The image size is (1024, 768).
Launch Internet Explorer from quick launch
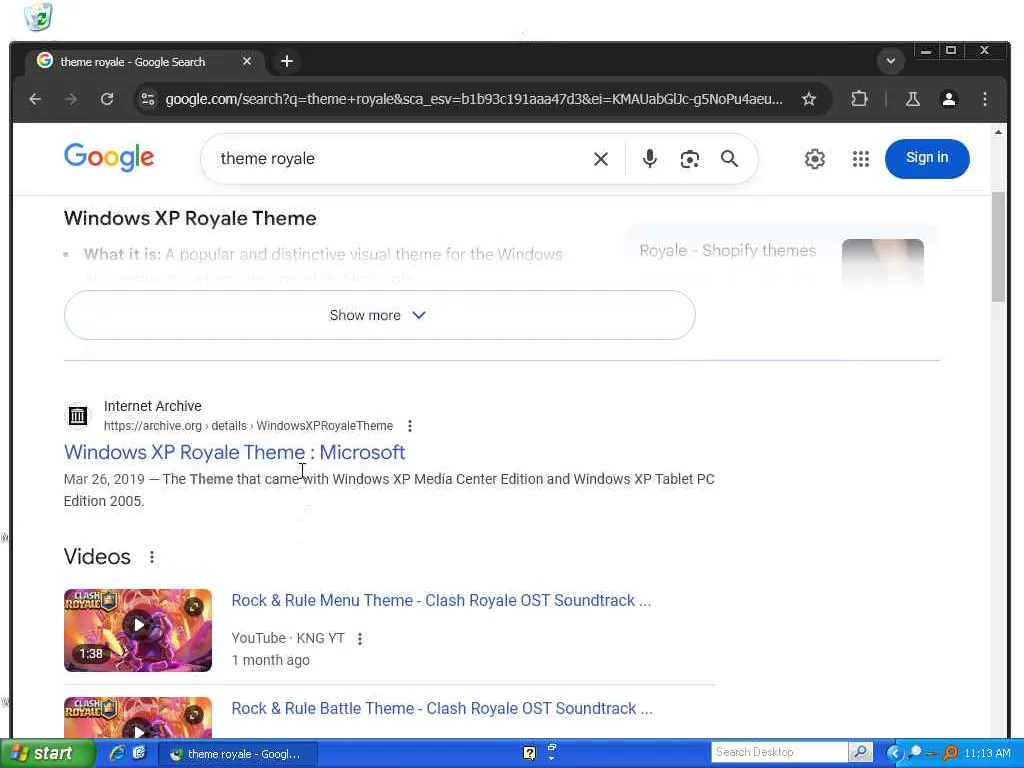pos(118,753)
